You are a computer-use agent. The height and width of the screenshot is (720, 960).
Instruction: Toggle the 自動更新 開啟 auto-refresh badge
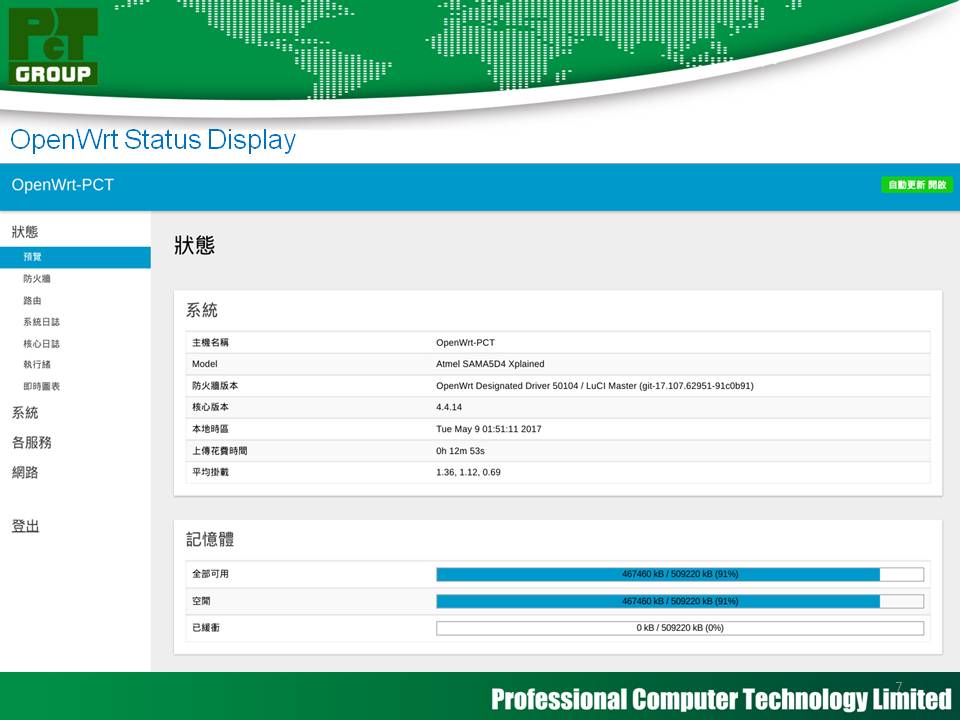click(x=916, y=185)
